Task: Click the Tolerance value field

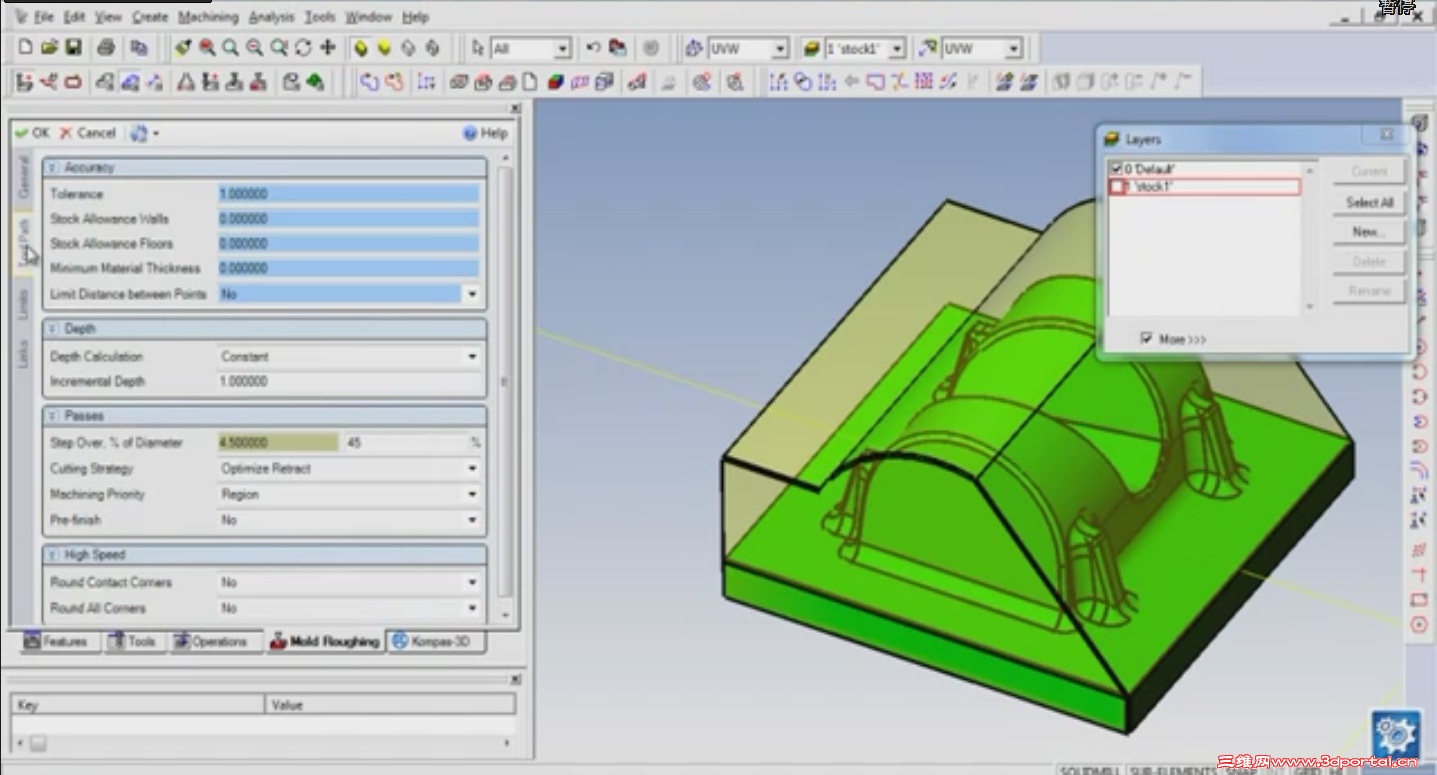Action: click(x=349, y=194)
